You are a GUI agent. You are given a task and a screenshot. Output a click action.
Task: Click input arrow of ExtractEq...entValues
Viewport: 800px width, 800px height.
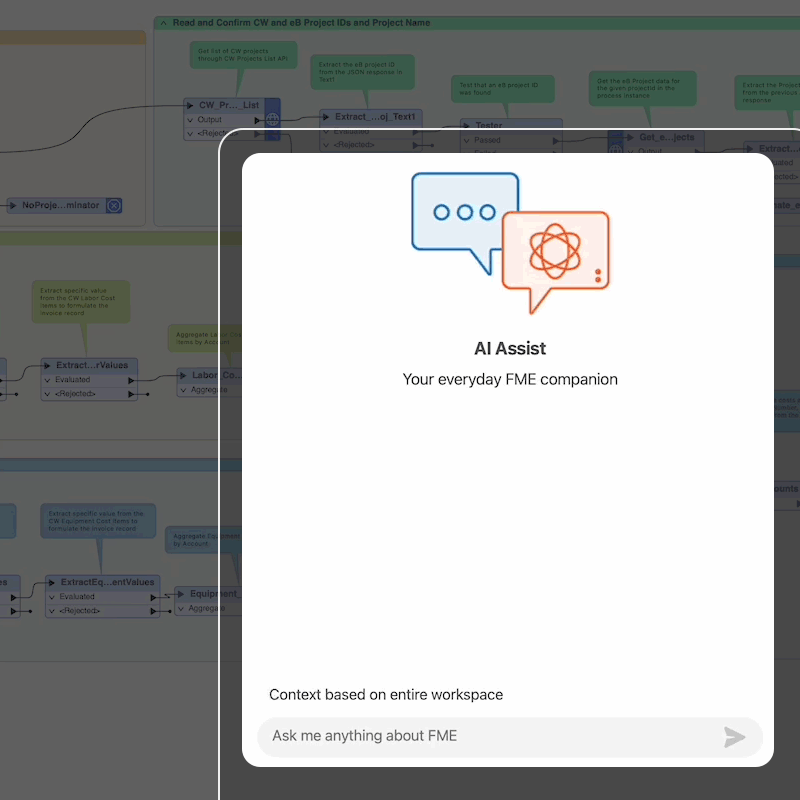pyautogui.click(x=52, y=582)
